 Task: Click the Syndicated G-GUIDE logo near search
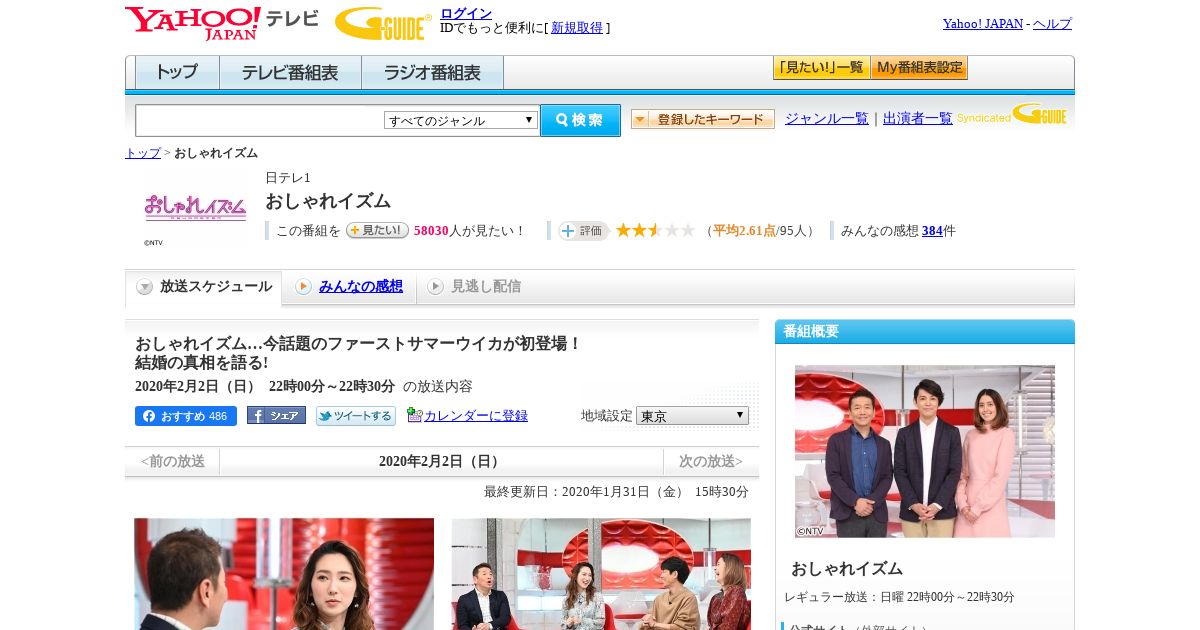(1012, 114)
